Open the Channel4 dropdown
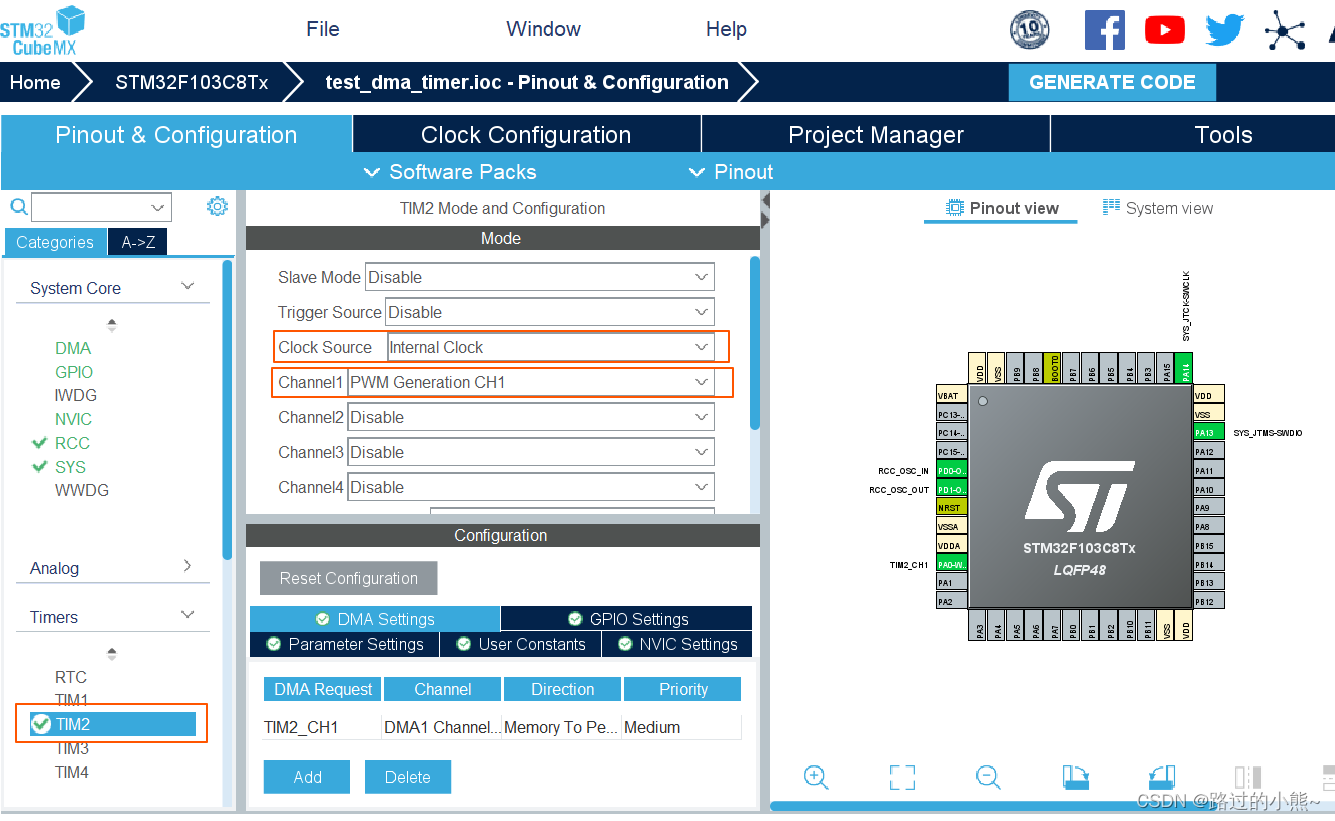 click(x=531, y=487)
